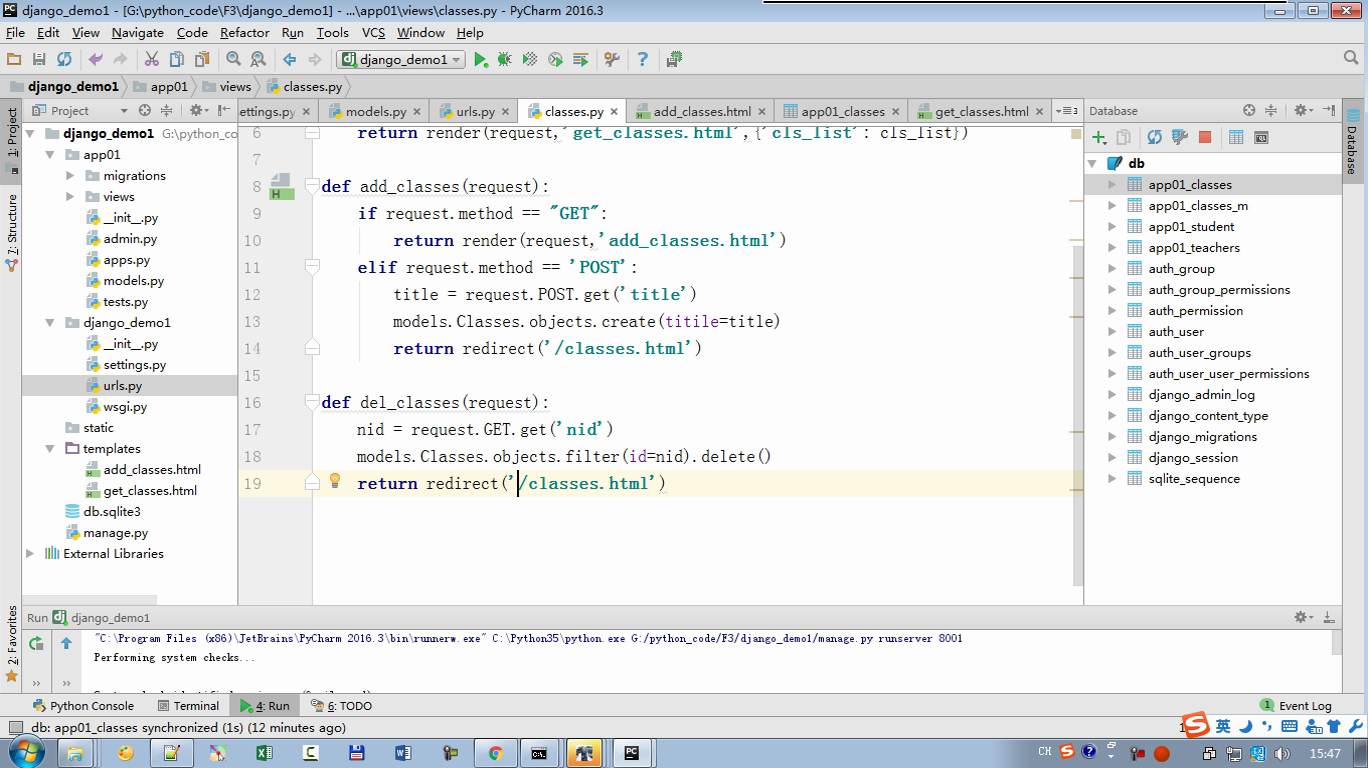Image resolution: width=1368 pixels, height=768 pixels.
Task: Open Chrome from the Windows taskbar
Action: pyautogui.click(x=495, y=753)
